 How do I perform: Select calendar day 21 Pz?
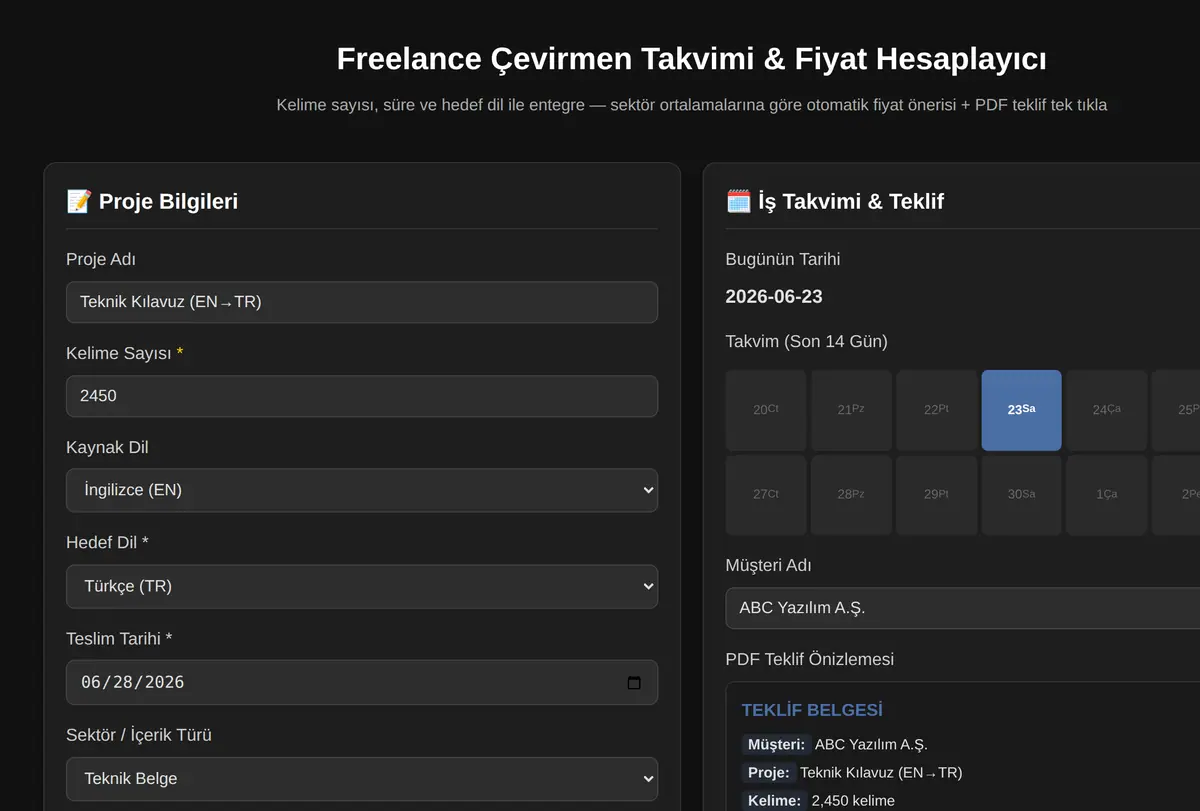click(851, 410)
